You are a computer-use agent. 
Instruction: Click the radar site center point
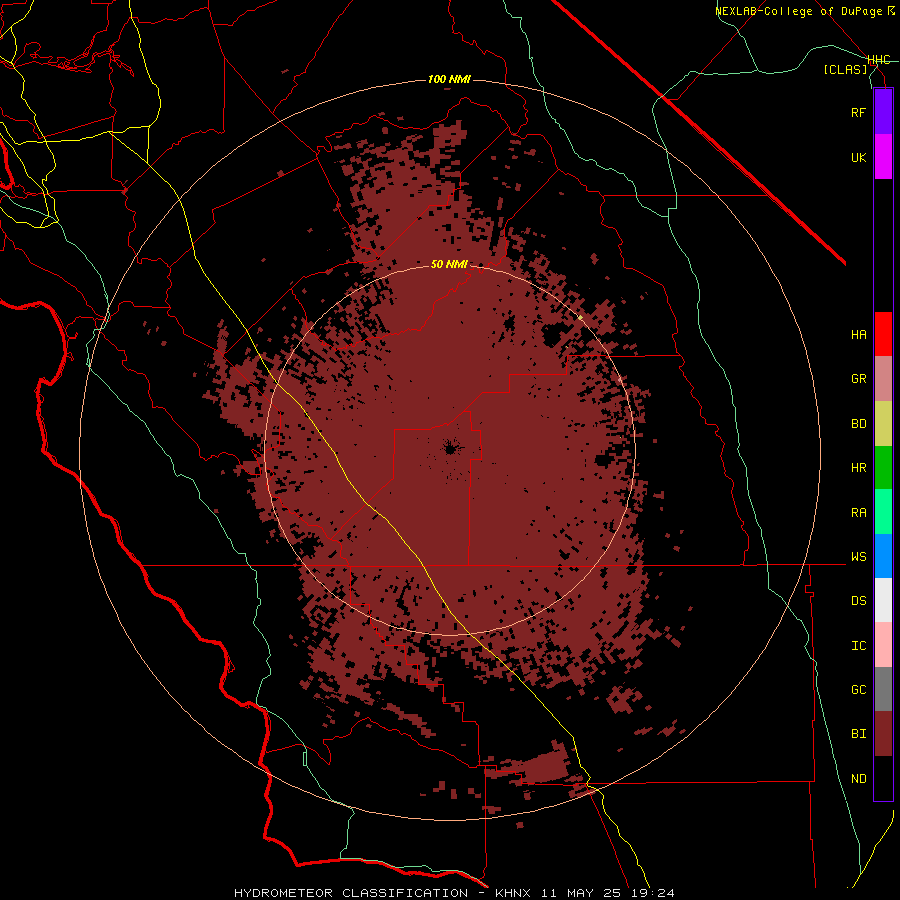pyautogui.click(x=450, y=448)
